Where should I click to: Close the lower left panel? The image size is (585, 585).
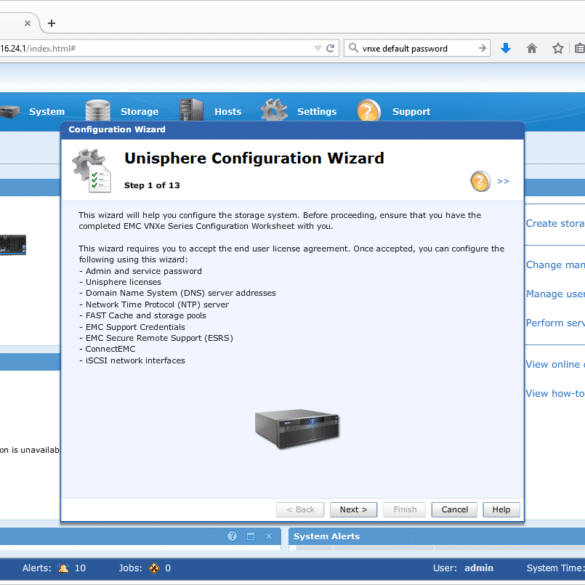(x=269, y=536)
